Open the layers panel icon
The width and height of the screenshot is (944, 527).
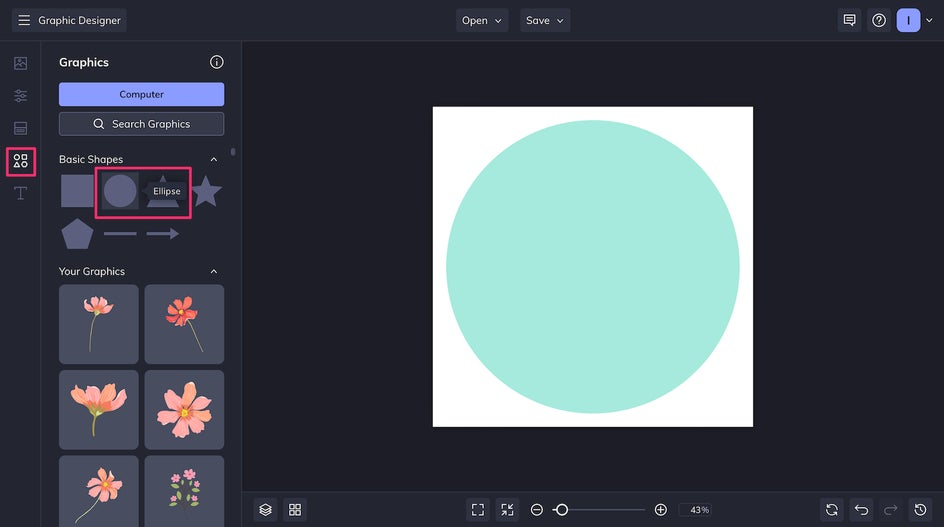click(266, 510)
